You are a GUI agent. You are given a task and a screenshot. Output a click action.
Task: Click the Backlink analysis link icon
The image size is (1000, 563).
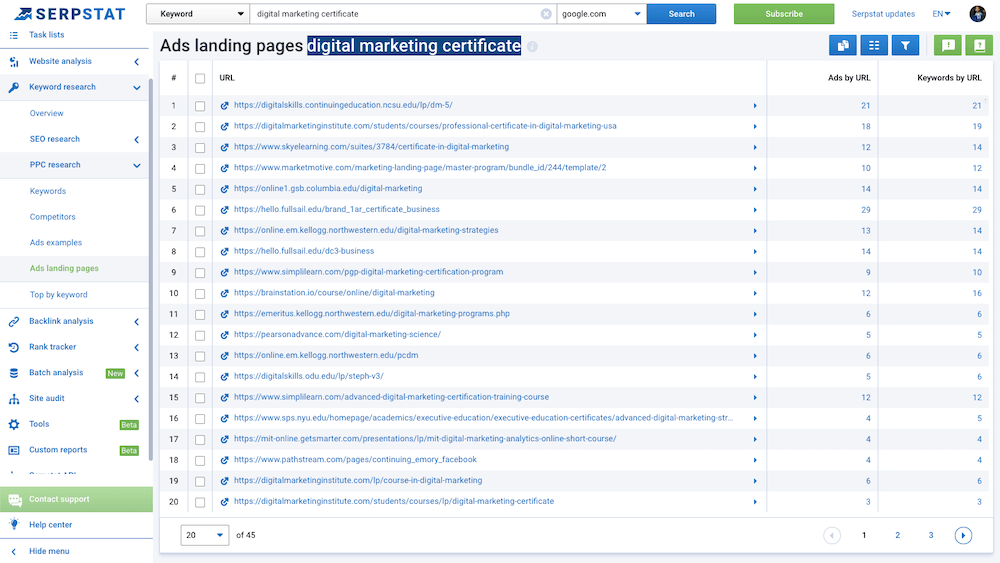click(x=14, y=322)
